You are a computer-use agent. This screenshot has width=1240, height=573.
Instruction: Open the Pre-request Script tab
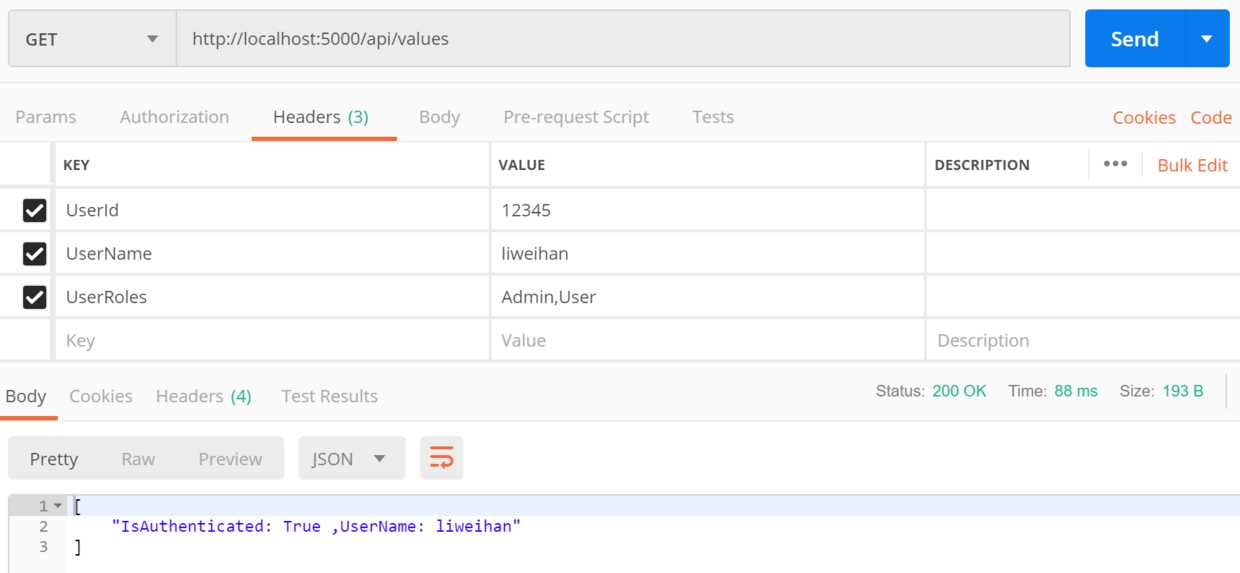click(x=576, y=117)
